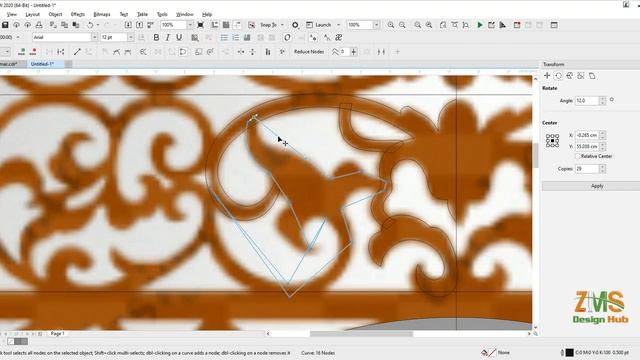This screenshot has height=360, width=640.
Task: Click the Zoom in magnifier icon
Action: [x=391, y=25]
